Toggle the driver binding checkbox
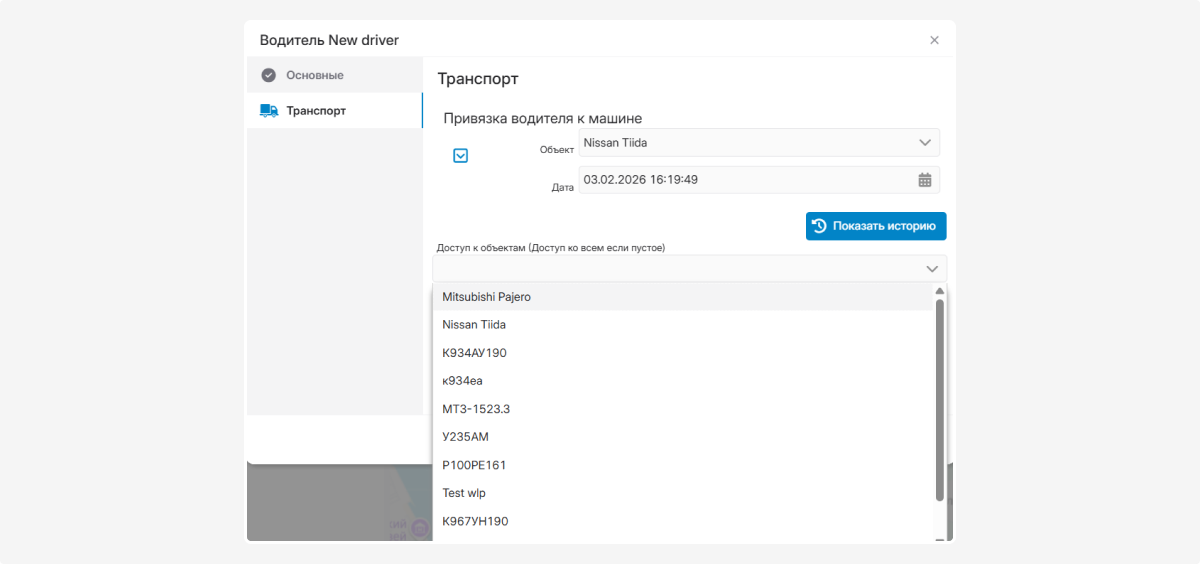 [x=461, y=156]
